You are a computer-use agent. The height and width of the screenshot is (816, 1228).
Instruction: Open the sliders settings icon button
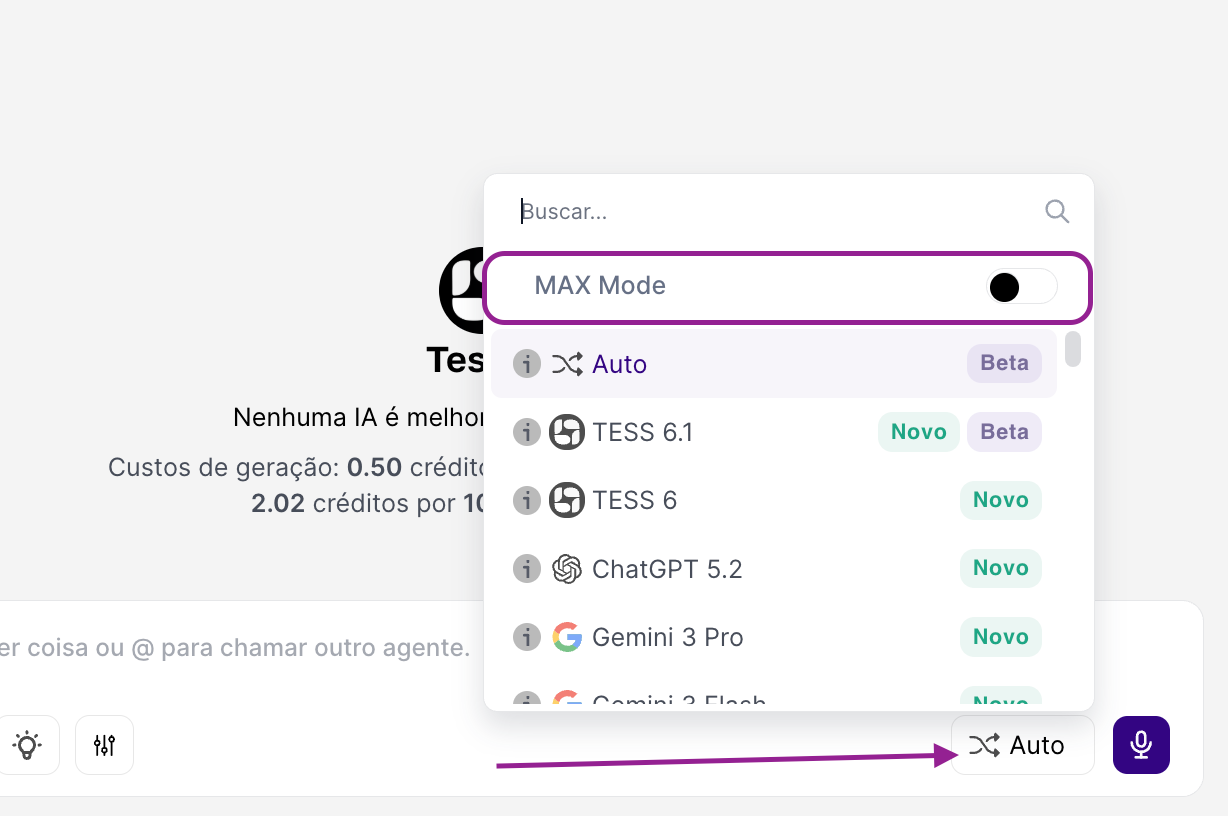coord(104,745)
